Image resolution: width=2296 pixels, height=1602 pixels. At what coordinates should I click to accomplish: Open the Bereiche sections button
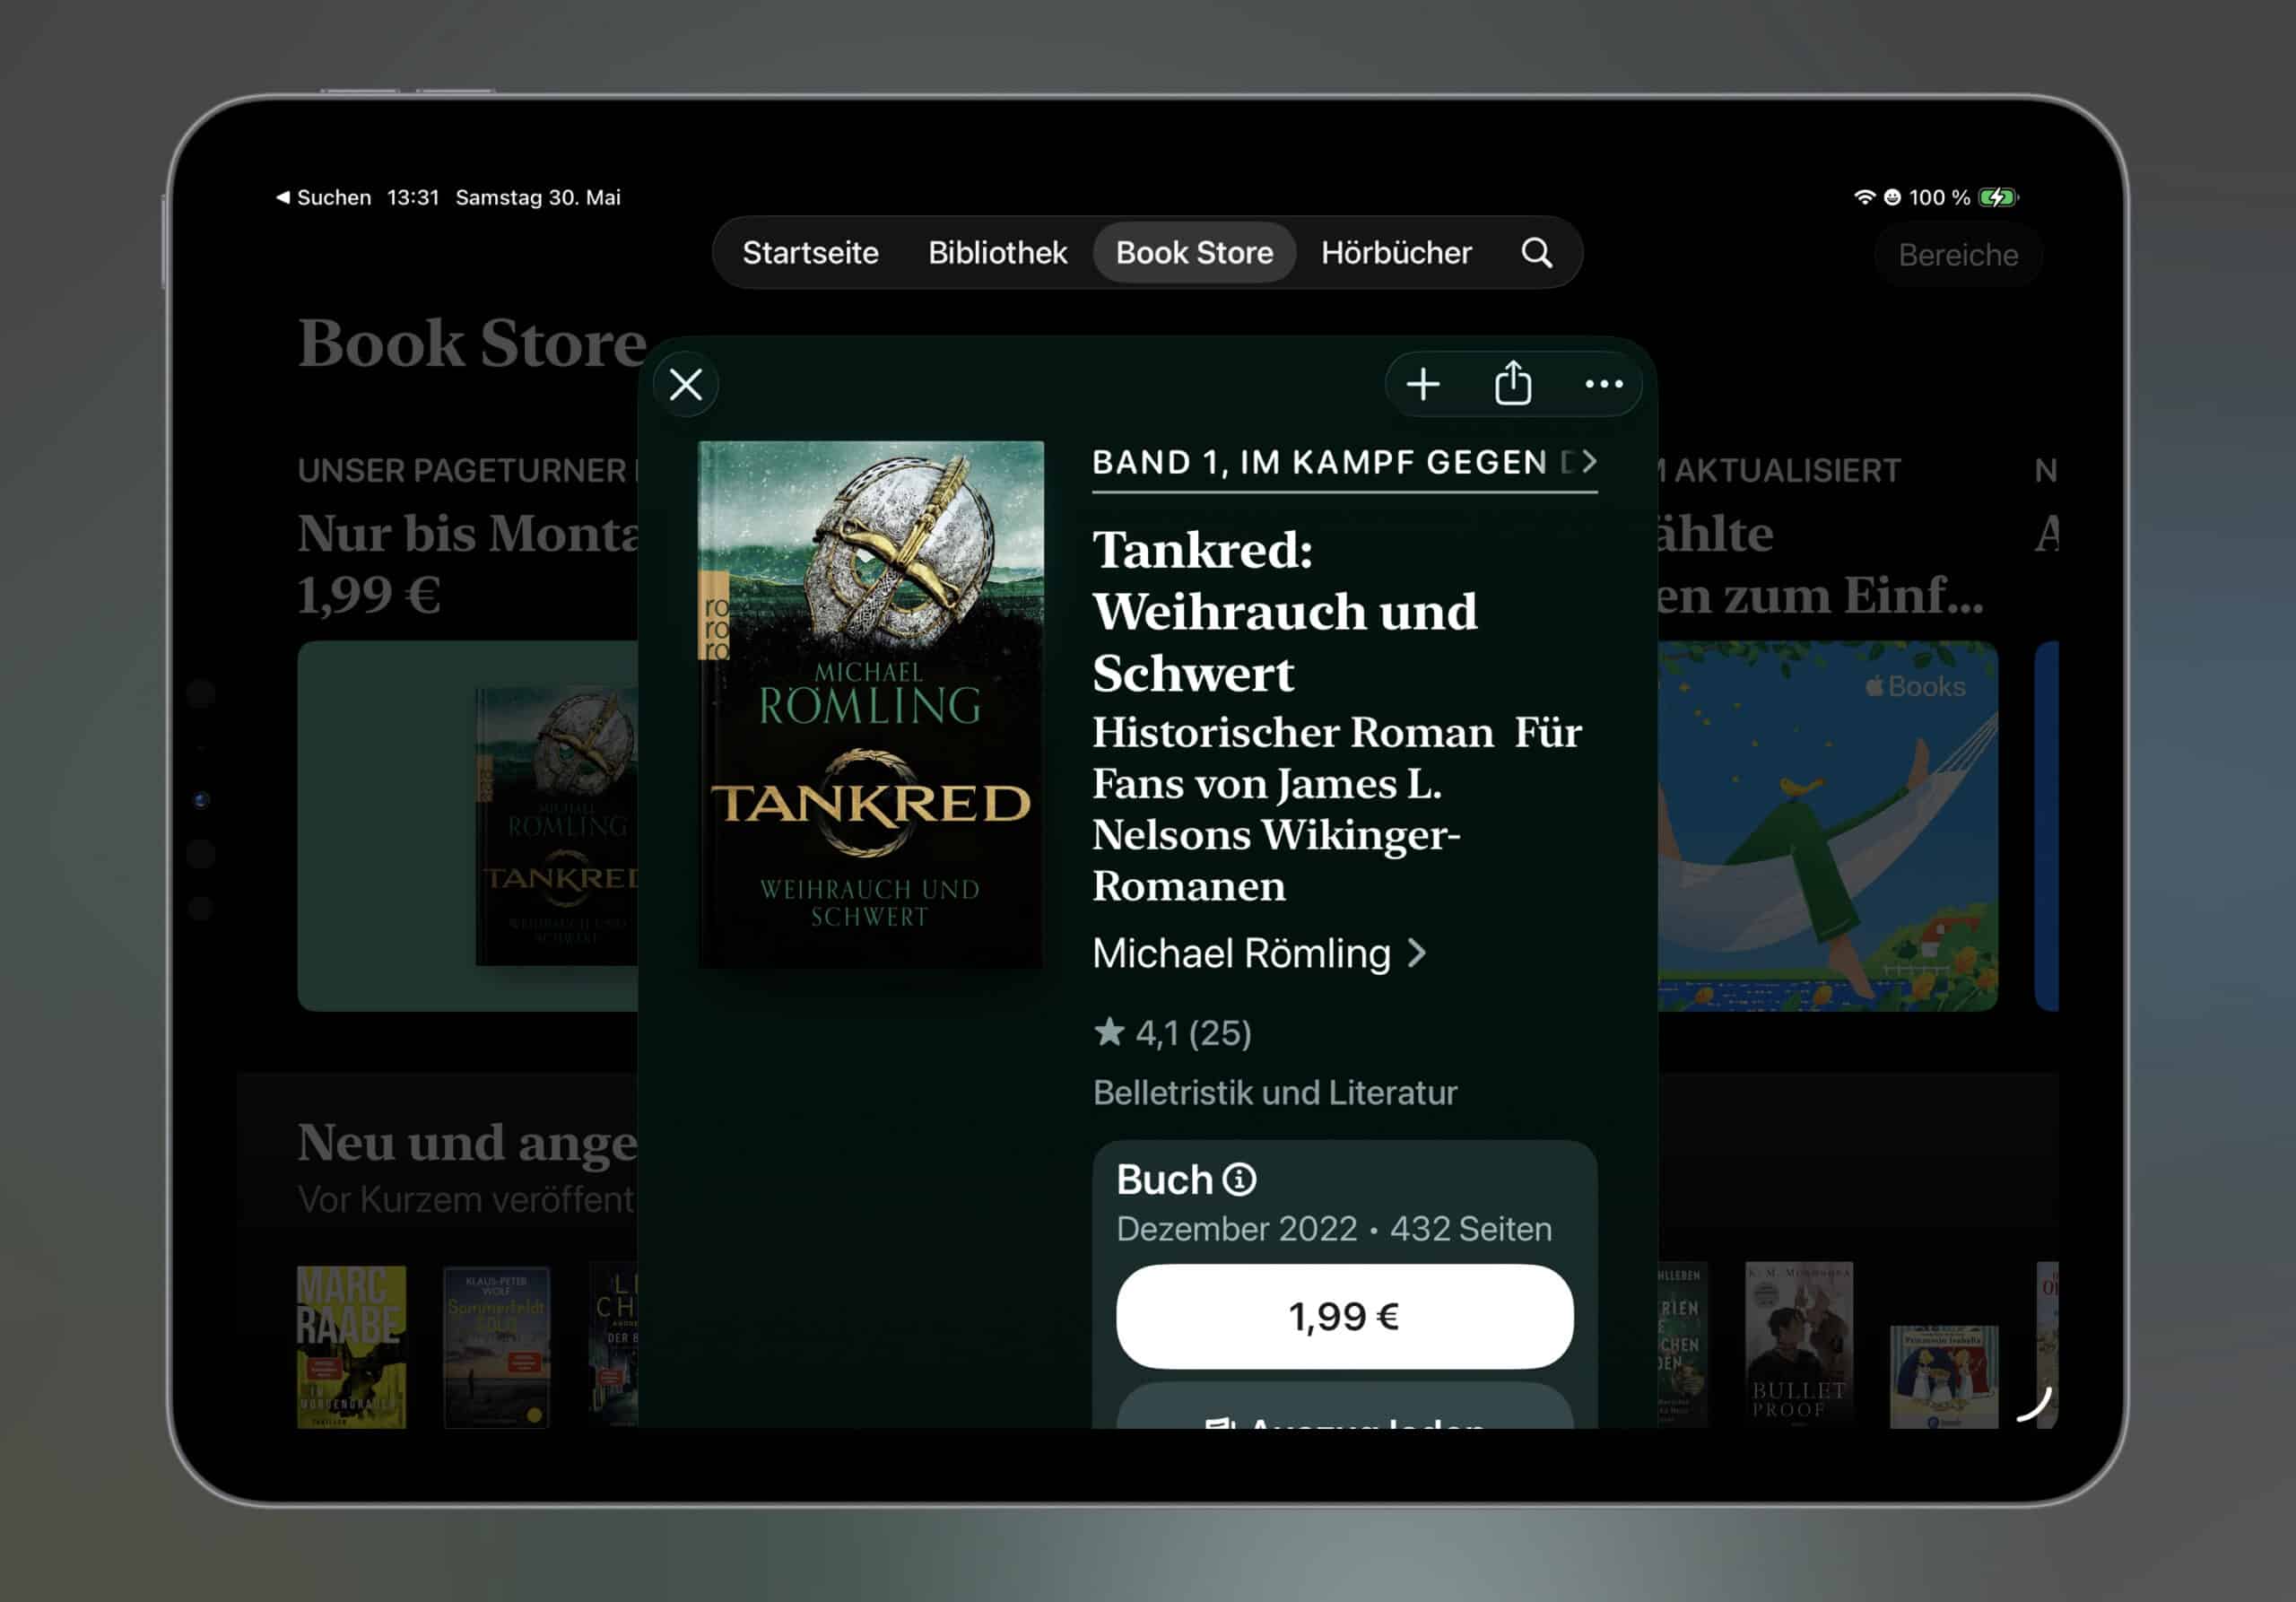(1957, 255)
